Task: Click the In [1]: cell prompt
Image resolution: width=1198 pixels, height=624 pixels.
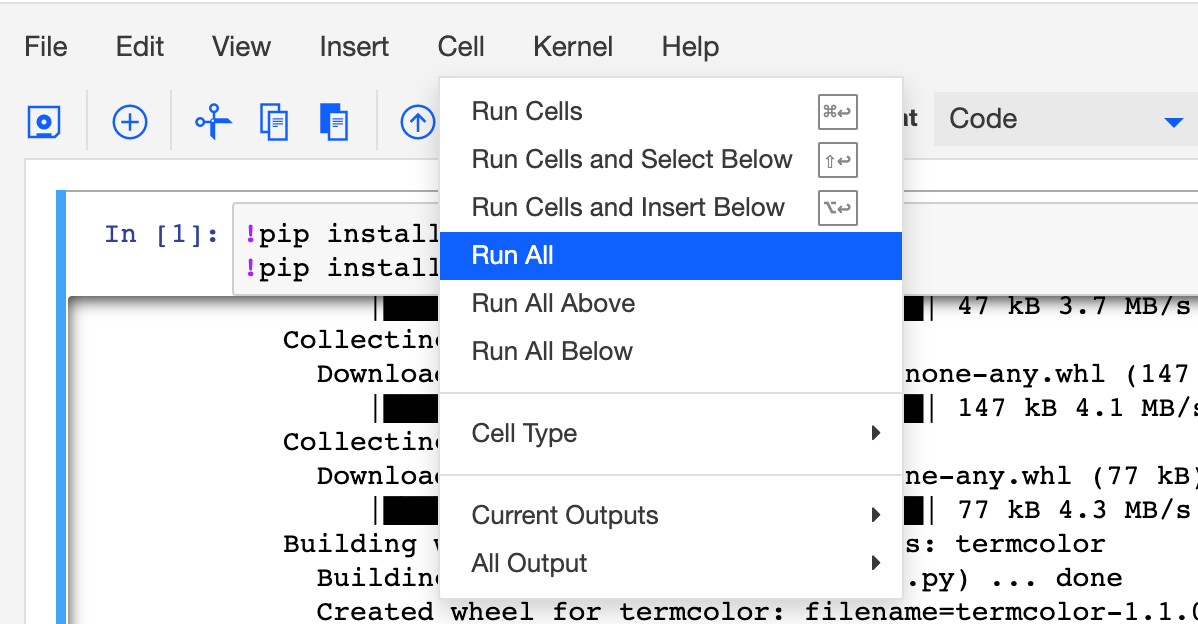Action: coord(161,234)
